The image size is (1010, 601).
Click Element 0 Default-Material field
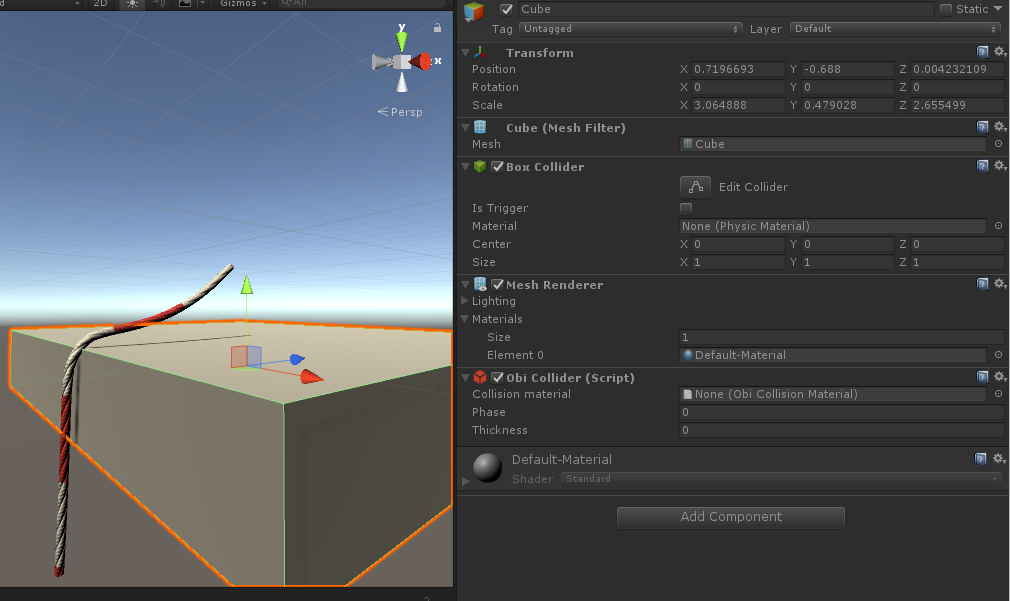832,355
